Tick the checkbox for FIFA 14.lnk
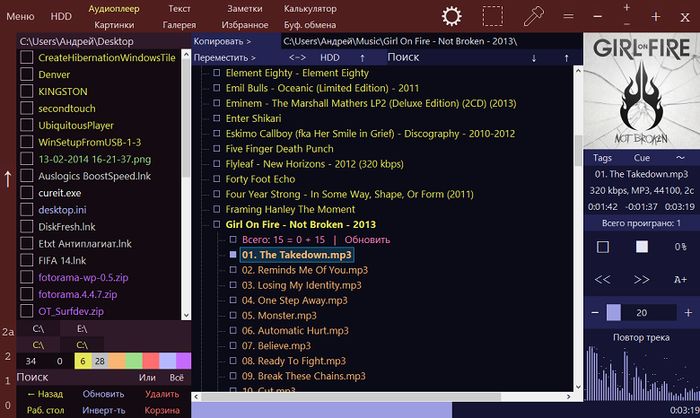 [x=27, y=260]
